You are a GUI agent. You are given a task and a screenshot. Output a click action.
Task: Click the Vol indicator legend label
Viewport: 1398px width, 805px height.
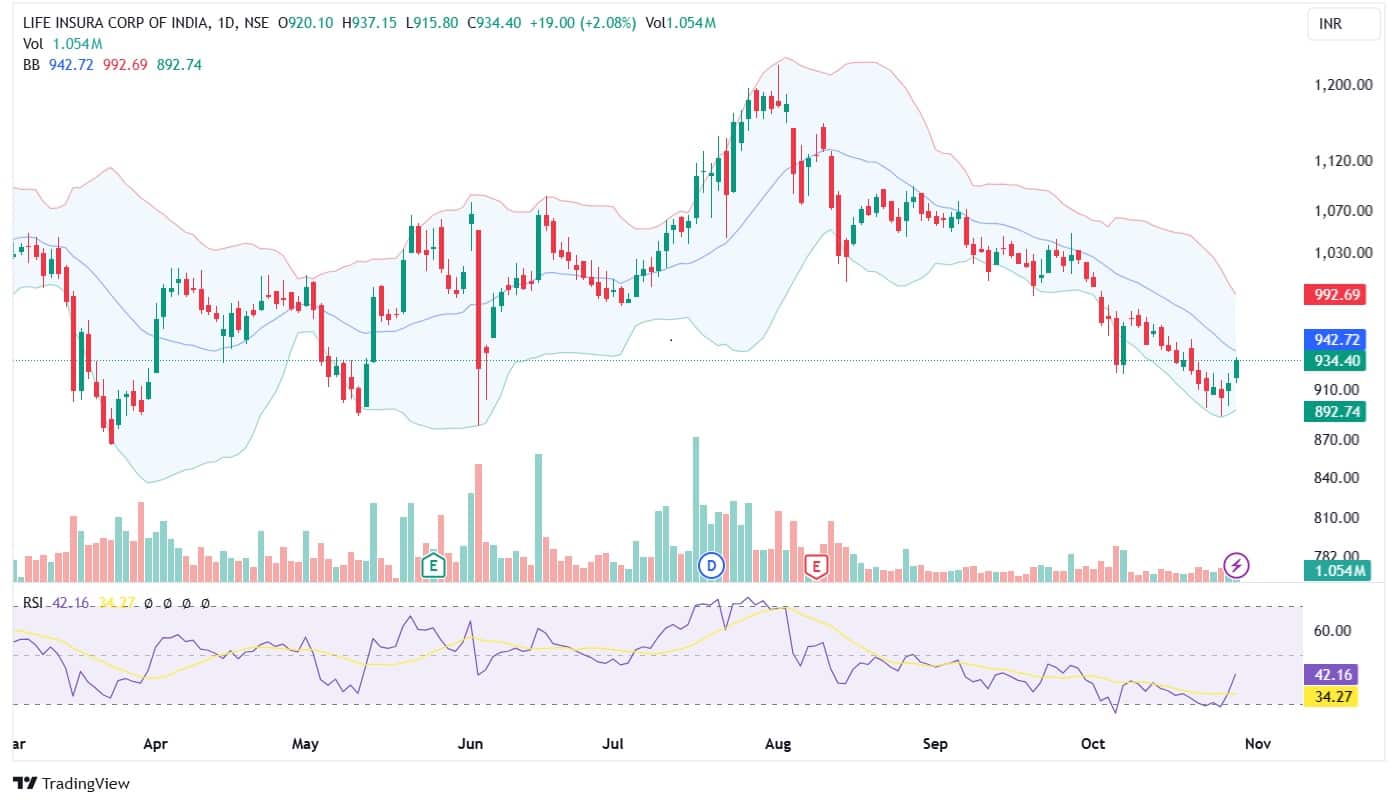(33, 43)
